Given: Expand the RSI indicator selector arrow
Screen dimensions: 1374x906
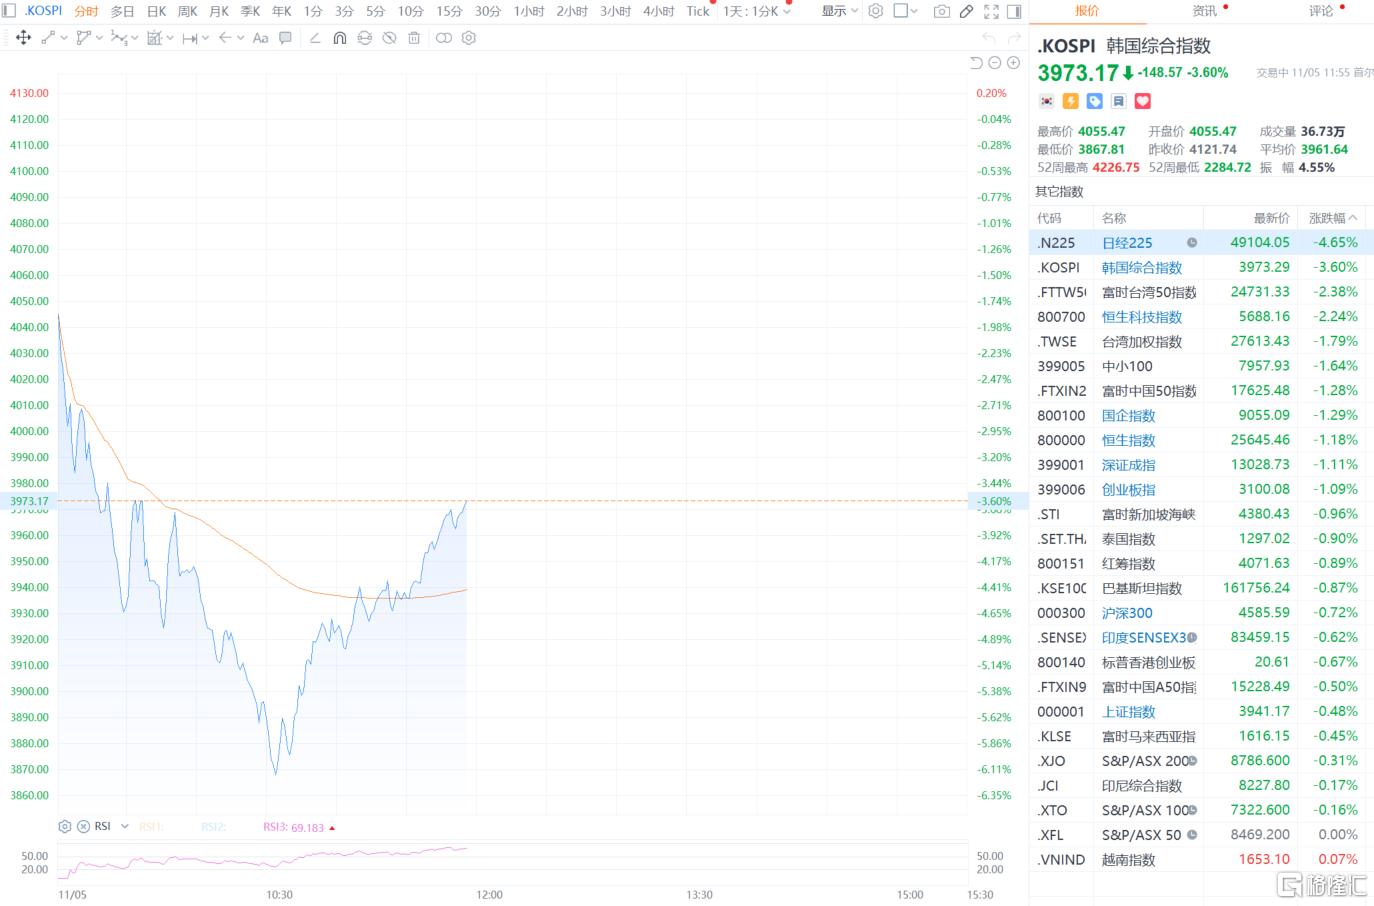Looking at the screenshot, I should [125, 826].
